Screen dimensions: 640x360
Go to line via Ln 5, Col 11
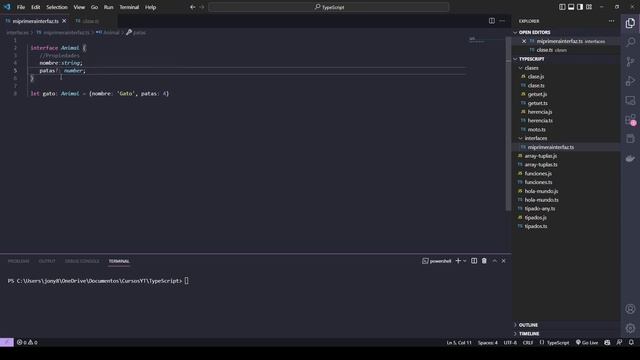point(459,342)
